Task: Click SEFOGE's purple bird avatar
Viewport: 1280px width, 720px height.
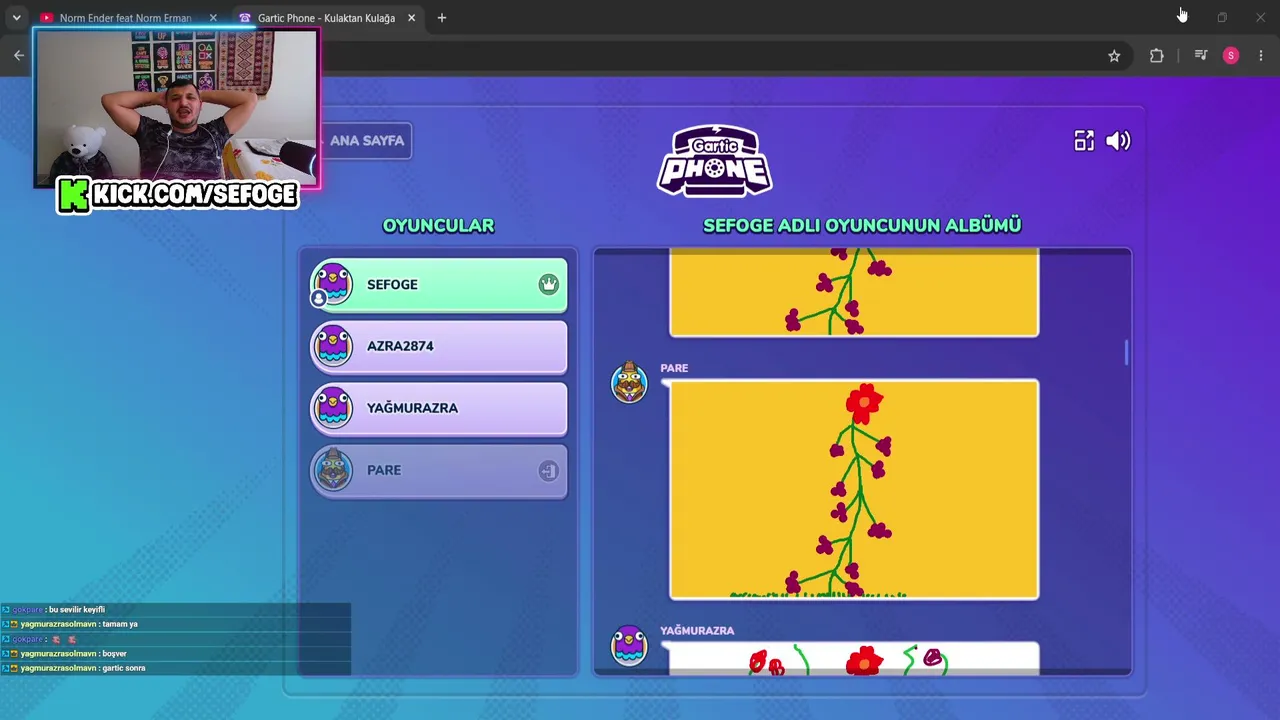Action: tap(332, 284)
